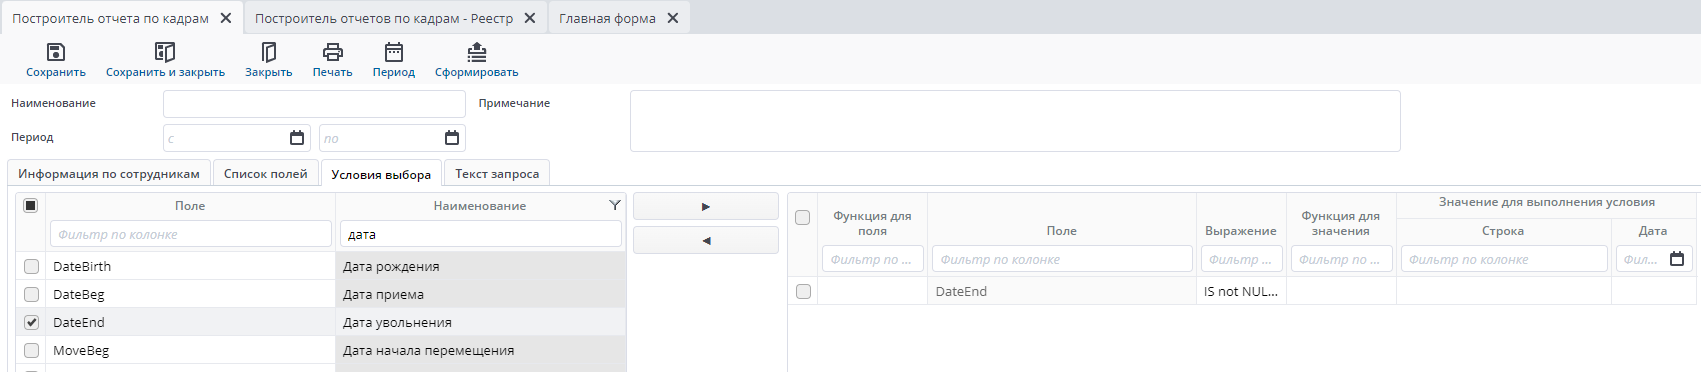Open calendar in Дата filter column
Image resolution: width=1701 pixels, height=372 pixels.
tap(1677, 259)
